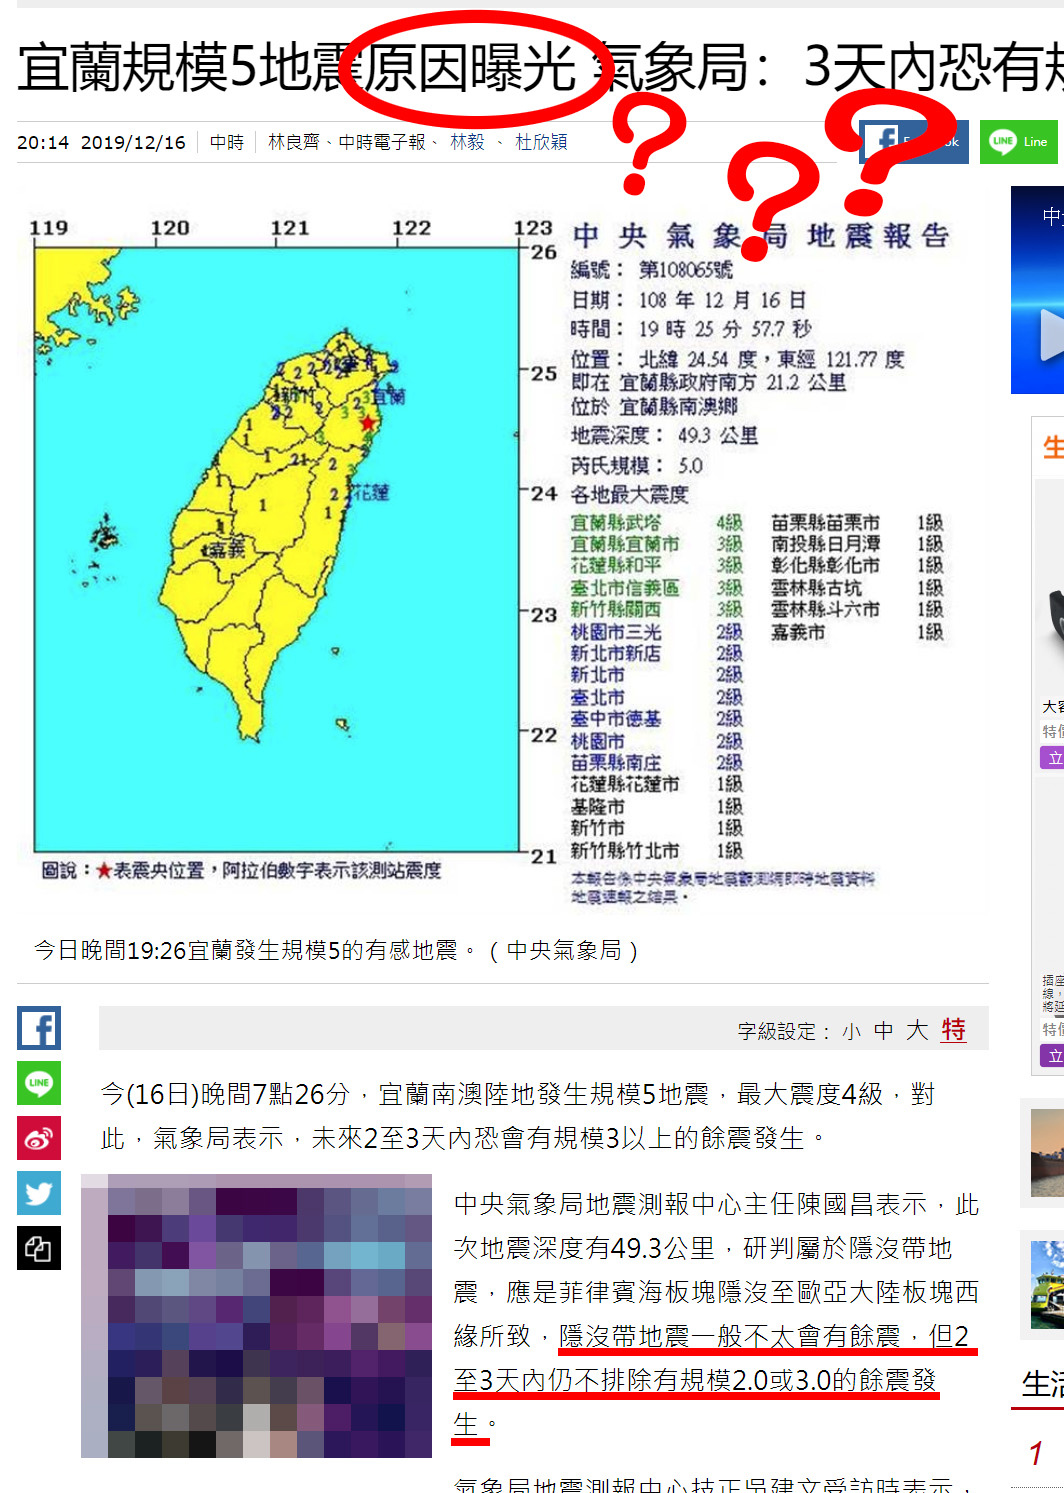The height and width of the screenshot is (1493, 1064).
Task: Click the paragraph starting 中央氣象局地震測報中心主任陳國昌表示
Action: pos(716,1314)
